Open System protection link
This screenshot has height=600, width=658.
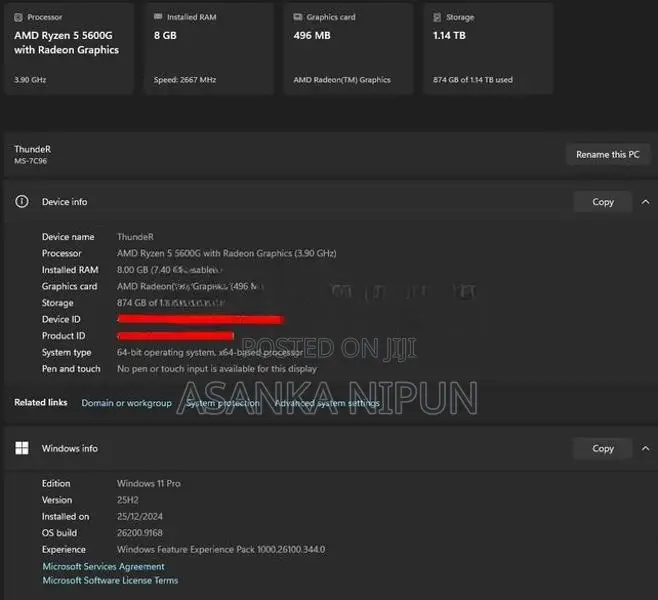[223, 403]
